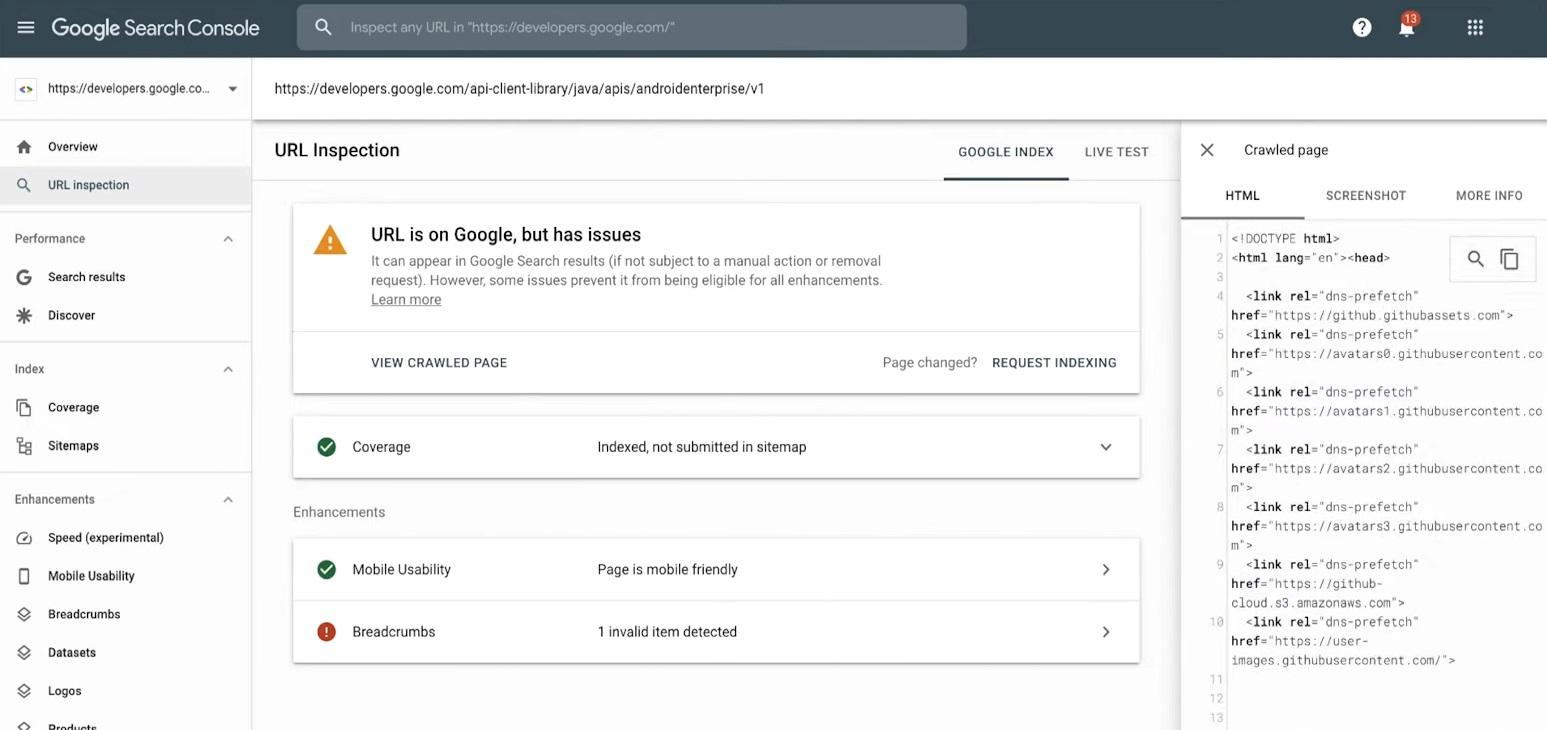The image size is (1547, 730).
Task: Collapse the Performance section
Action: pos(228,239)
